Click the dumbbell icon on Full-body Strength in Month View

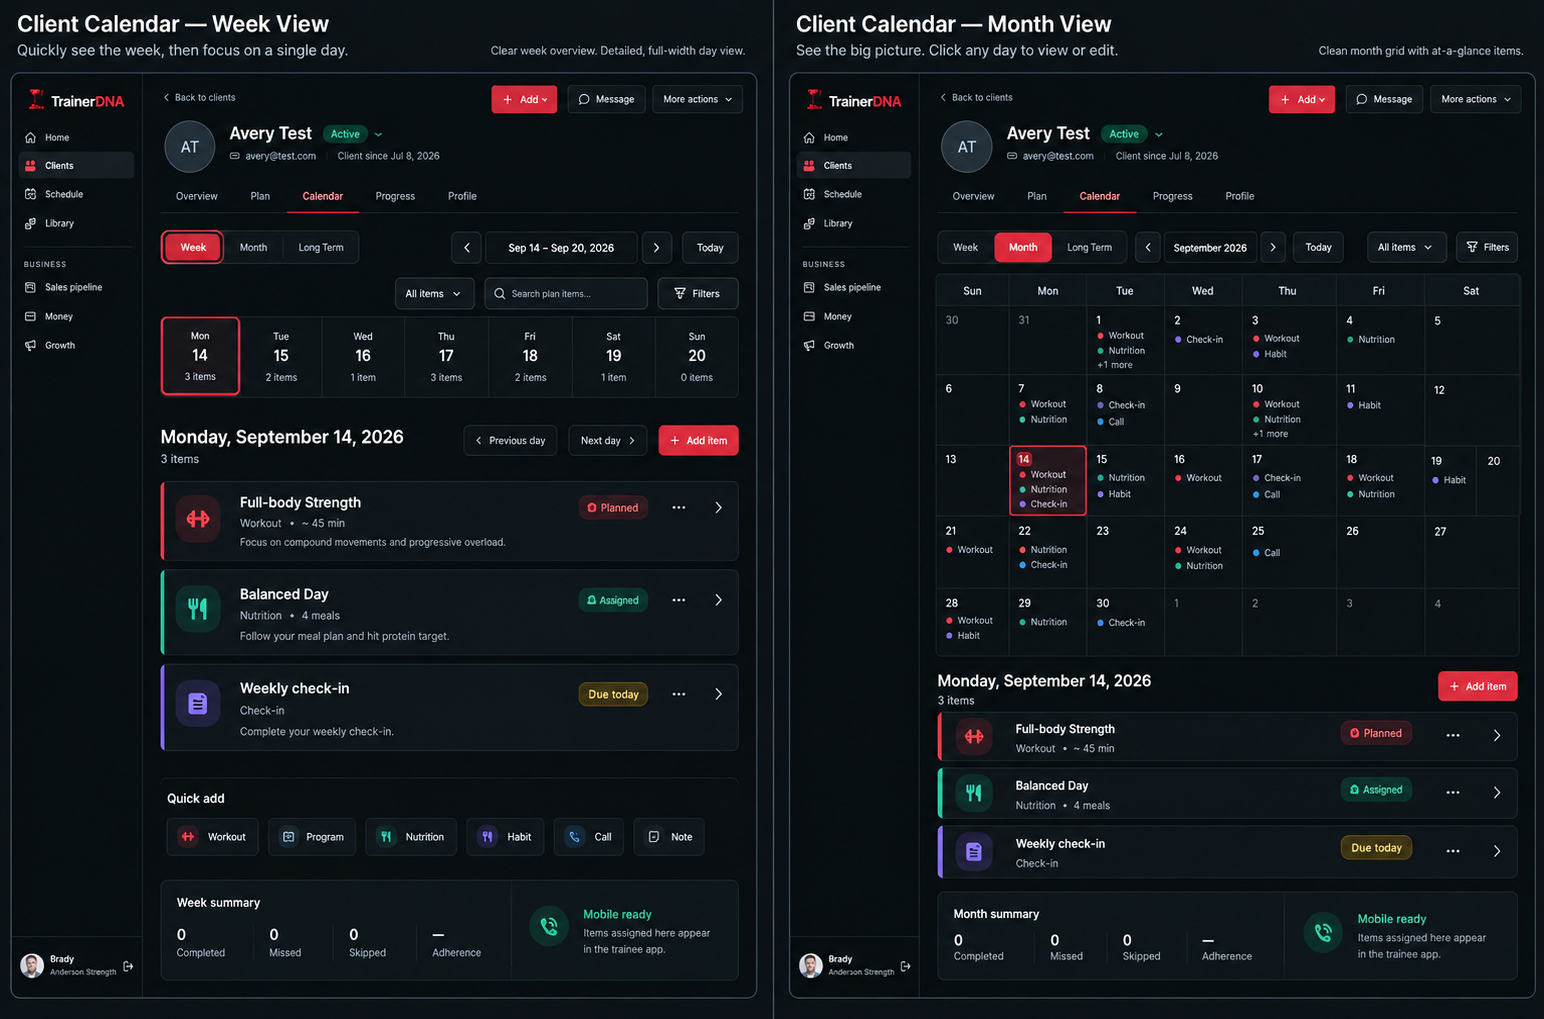coord(974,736)
